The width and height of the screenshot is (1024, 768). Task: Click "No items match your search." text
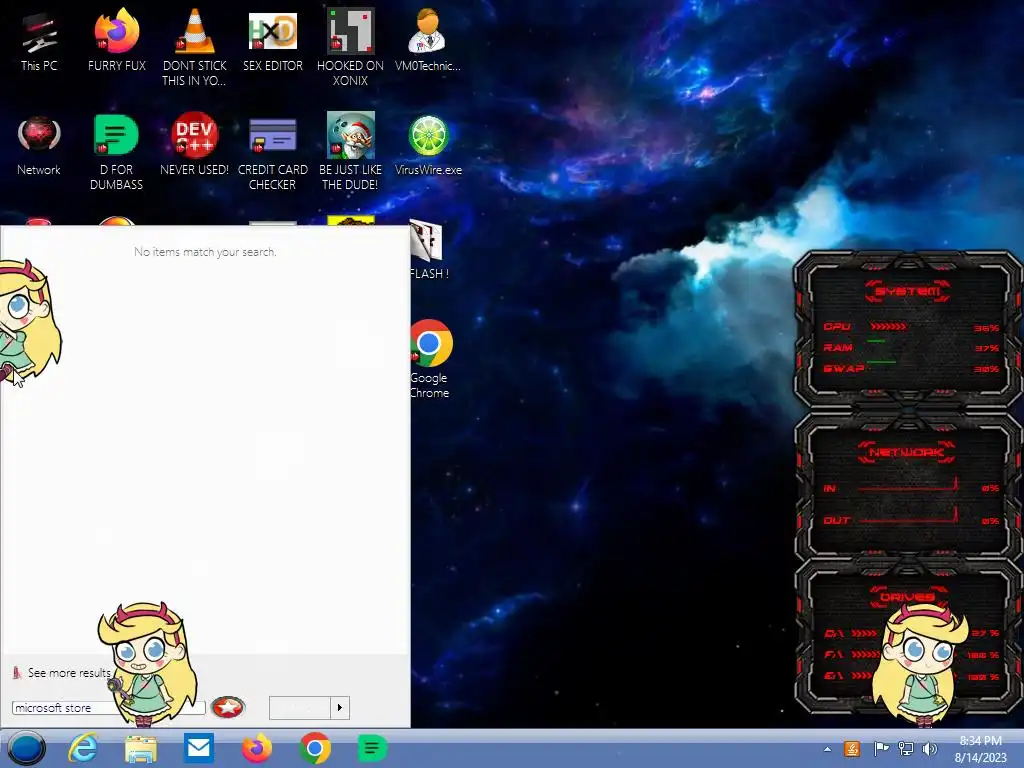(x=205, y=252)
